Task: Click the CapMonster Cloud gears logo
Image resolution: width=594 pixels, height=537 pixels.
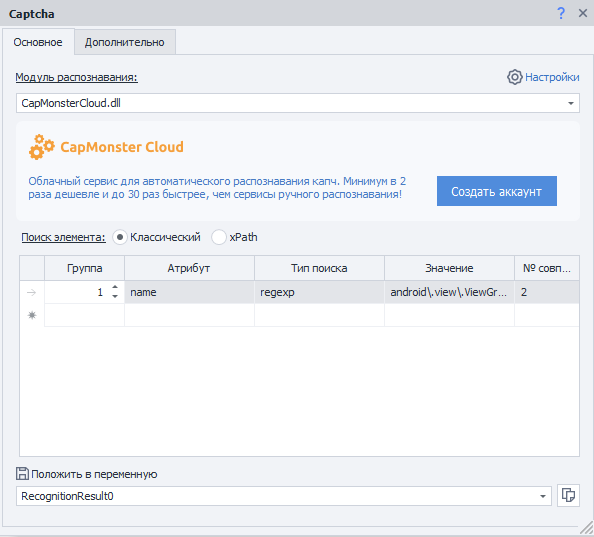Action: point(42,147)
